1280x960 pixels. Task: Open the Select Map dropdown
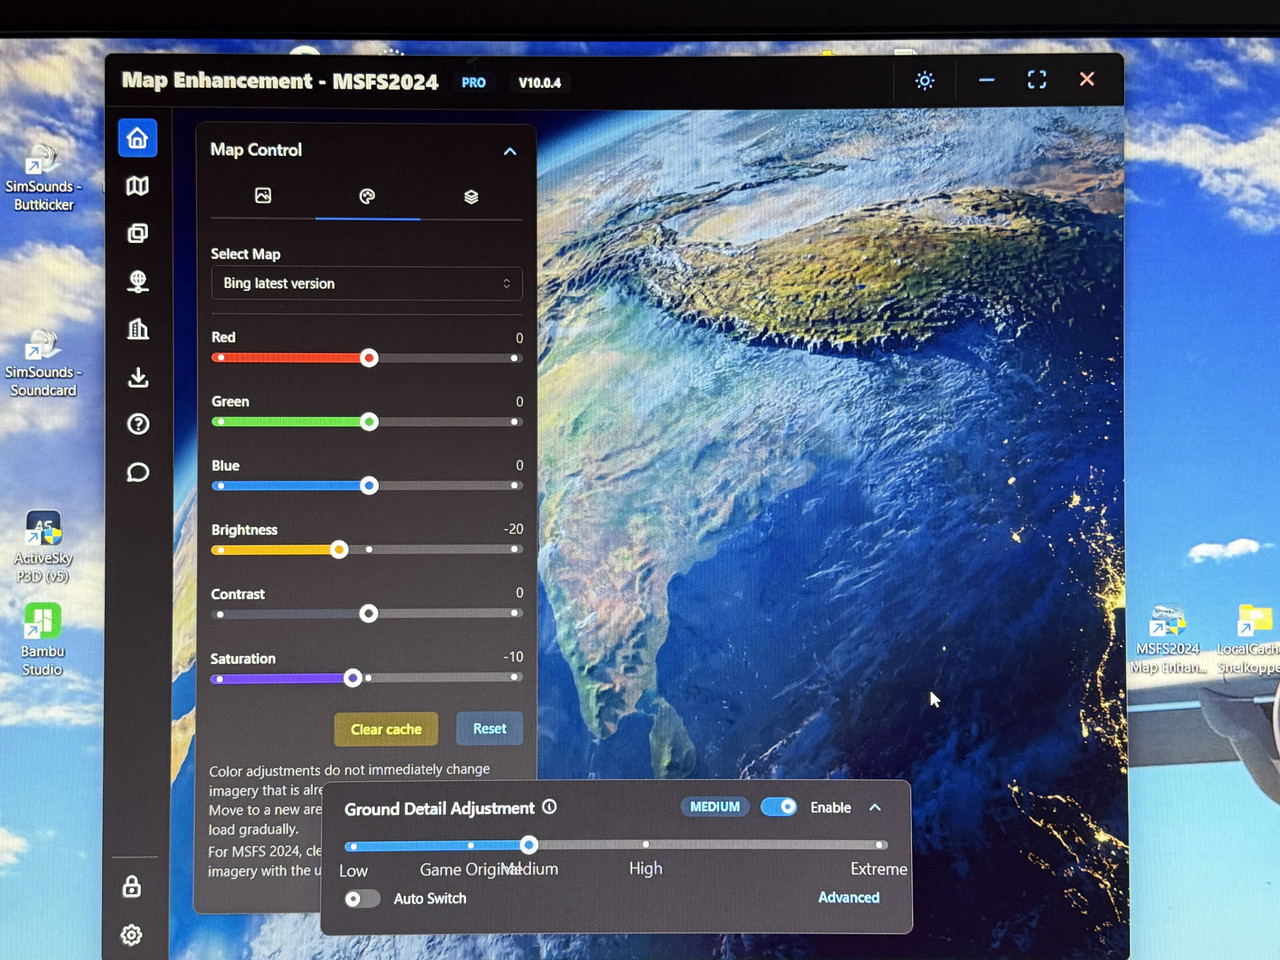[x=367, y=283]
